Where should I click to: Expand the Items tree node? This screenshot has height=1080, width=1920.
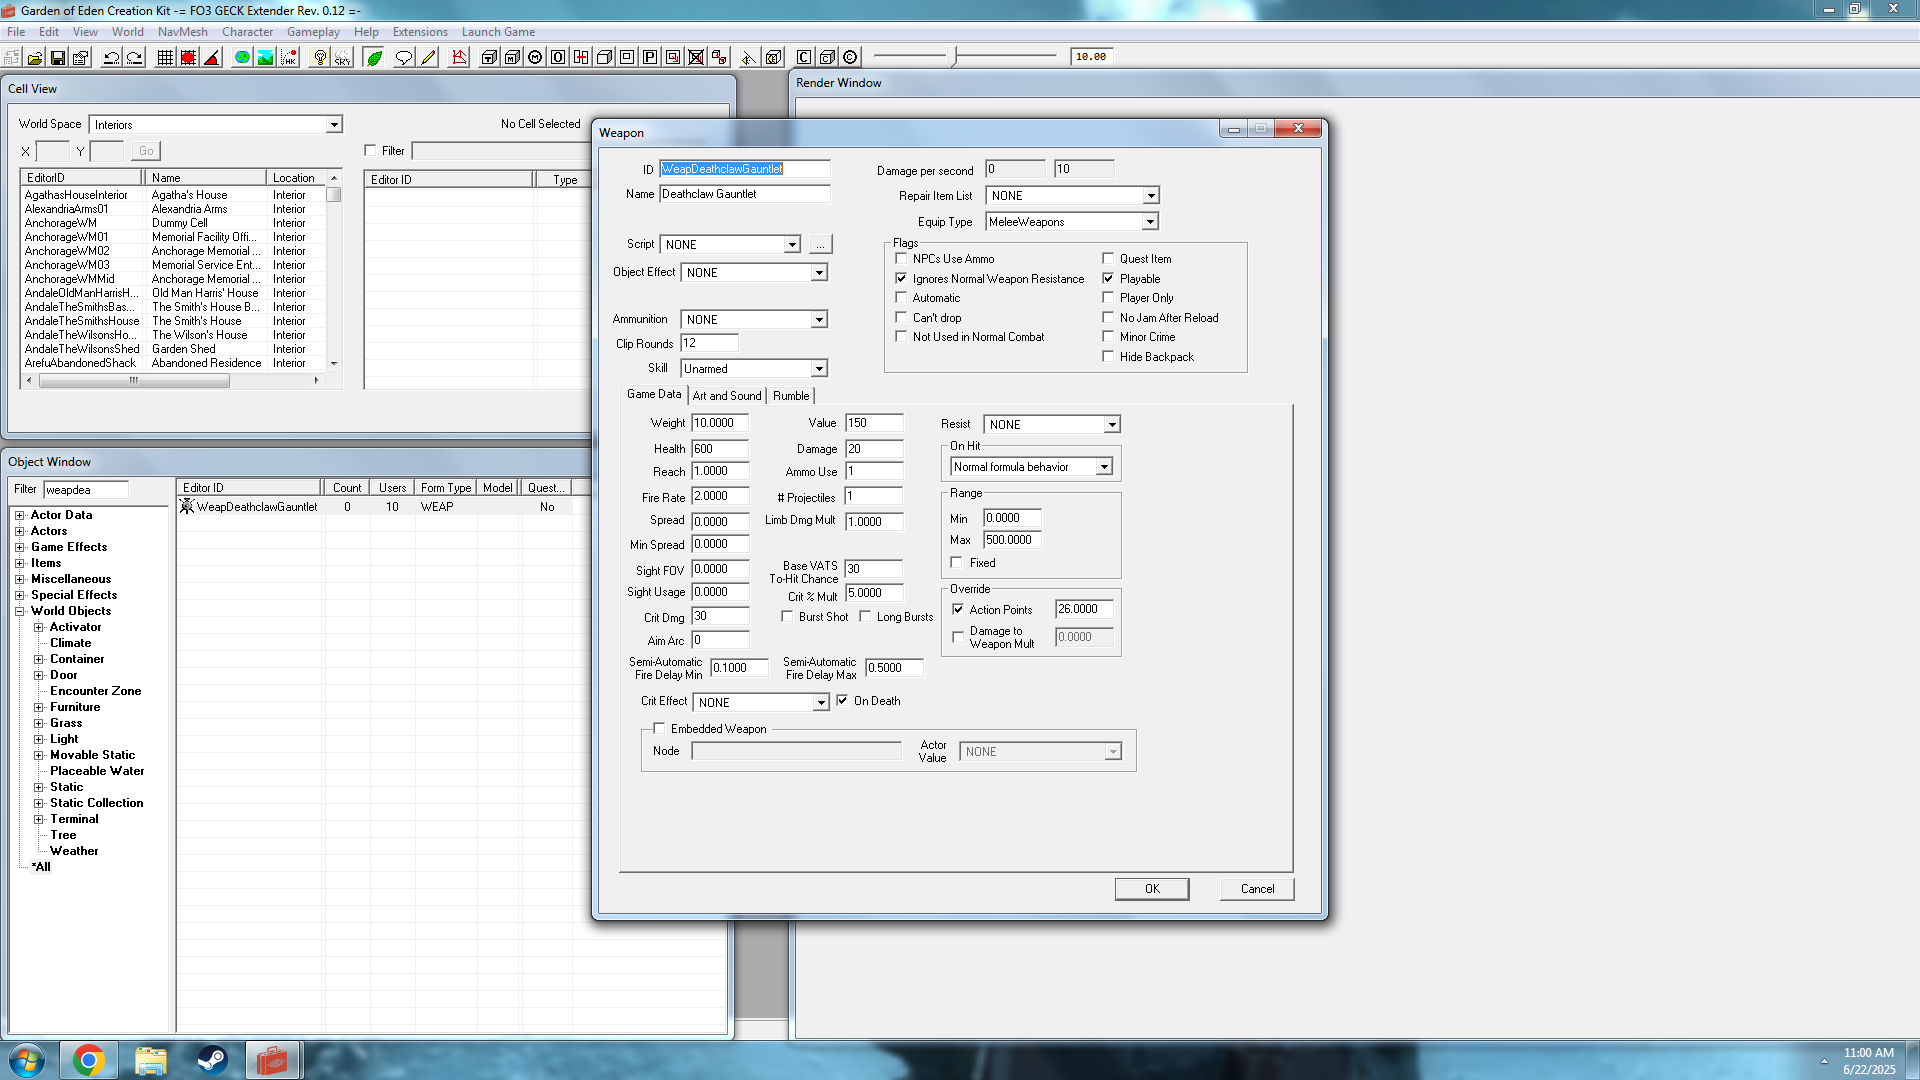click(19, 563)
